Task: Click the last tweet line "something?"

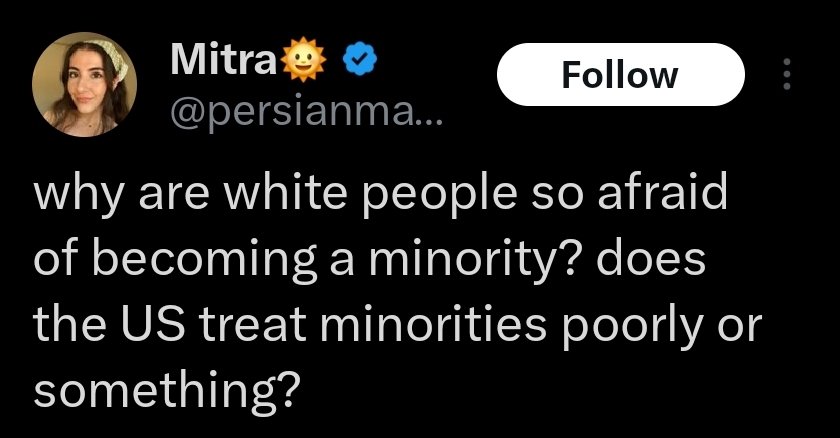Action: coord(167,385)
